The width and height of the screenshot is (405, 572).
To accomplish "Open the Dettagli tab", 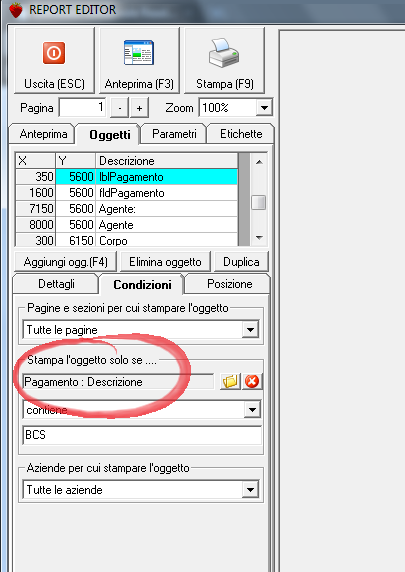I will 56,284.
